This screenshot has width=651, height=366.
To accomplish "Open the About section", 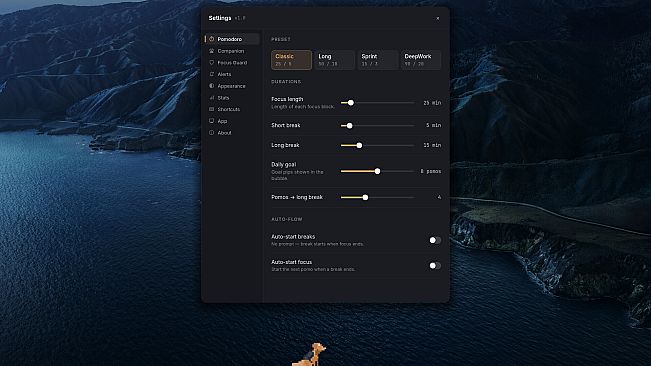I will click(x=232, y=133).
